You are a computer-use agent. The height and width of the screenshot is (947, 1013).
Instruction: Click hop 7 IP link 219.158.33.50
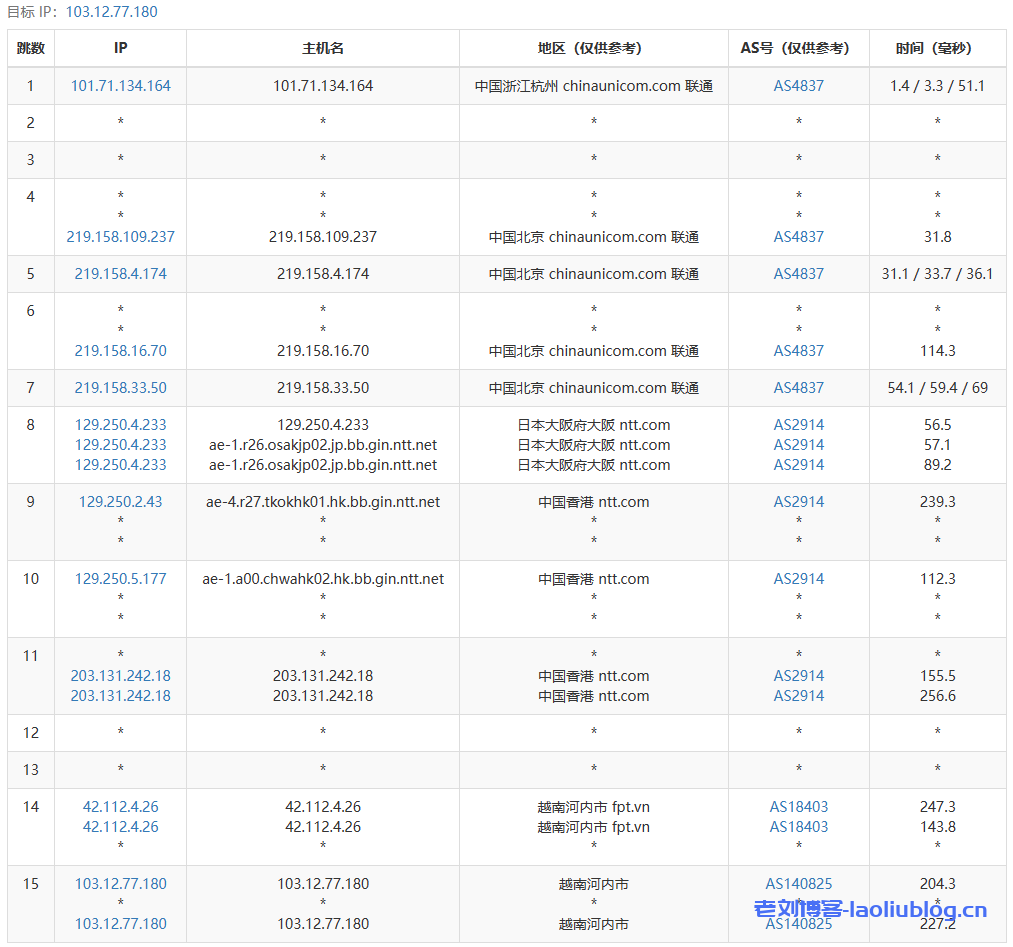120,388
